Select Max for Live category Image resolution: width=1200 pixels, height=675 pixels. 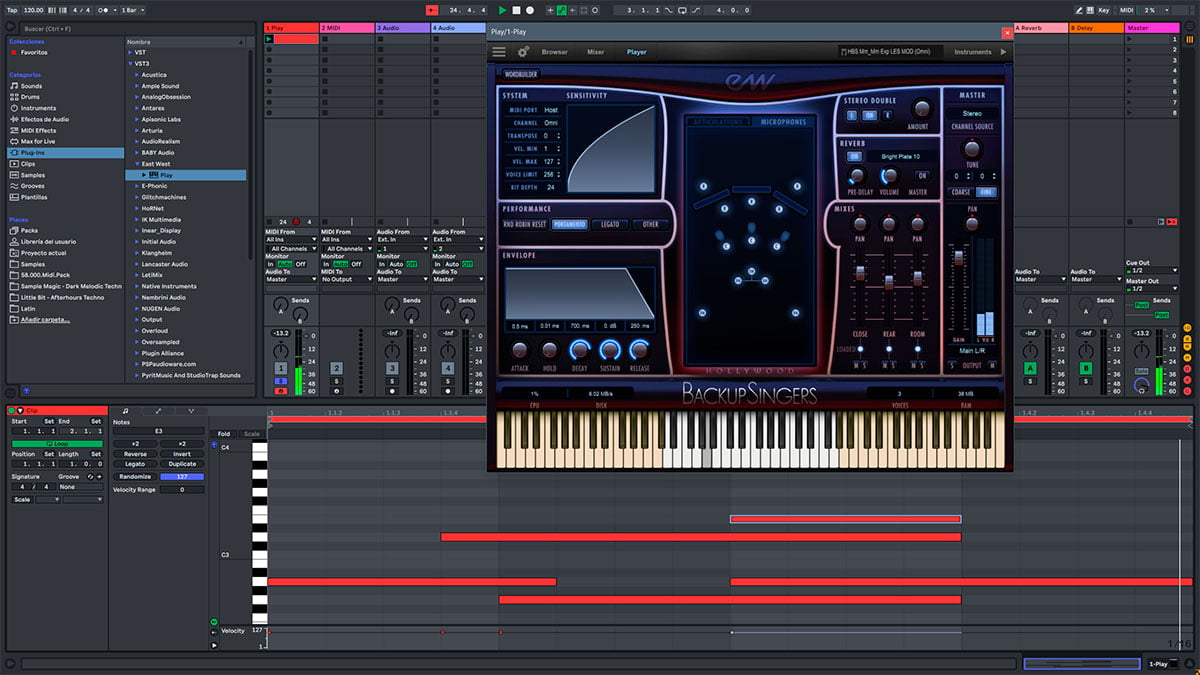tap(38, 141)
